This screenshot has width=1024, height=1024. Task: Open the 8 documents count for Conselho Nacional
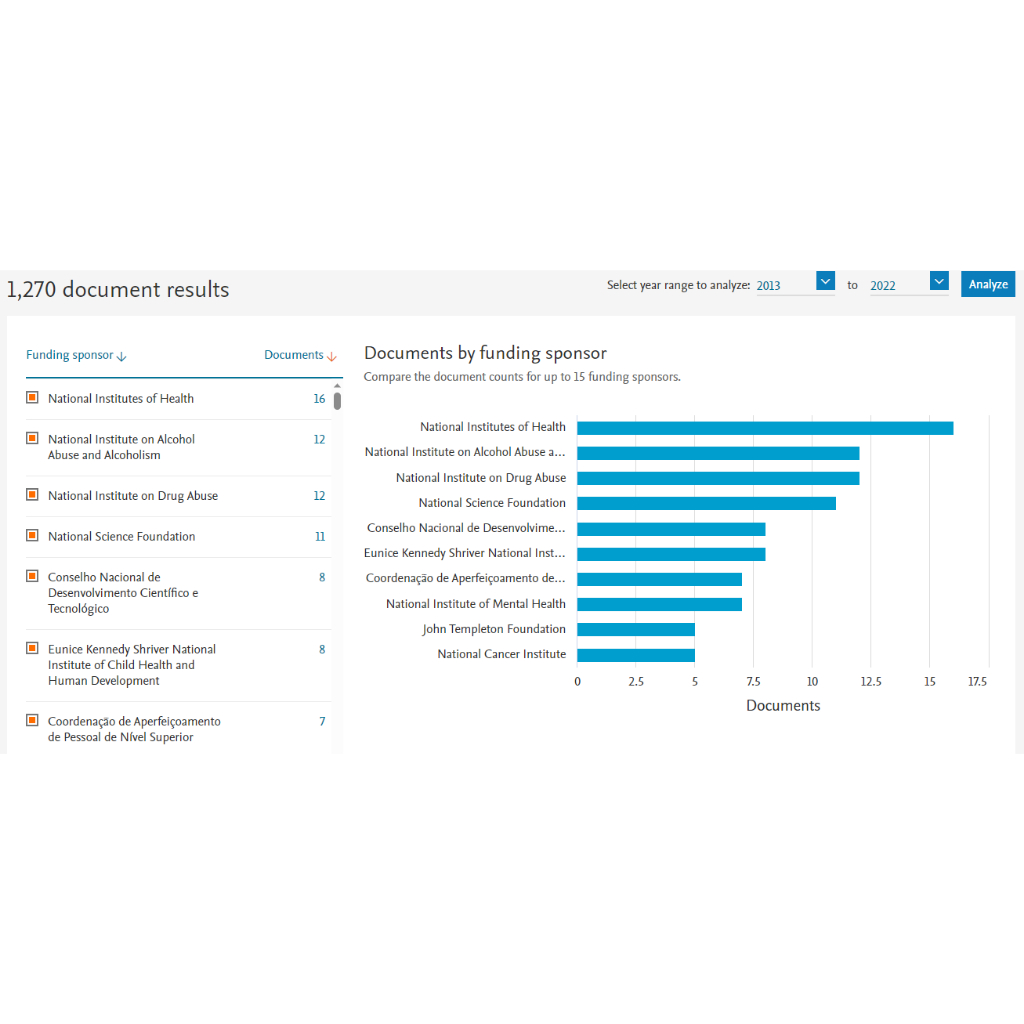click(x=322, y=577)
